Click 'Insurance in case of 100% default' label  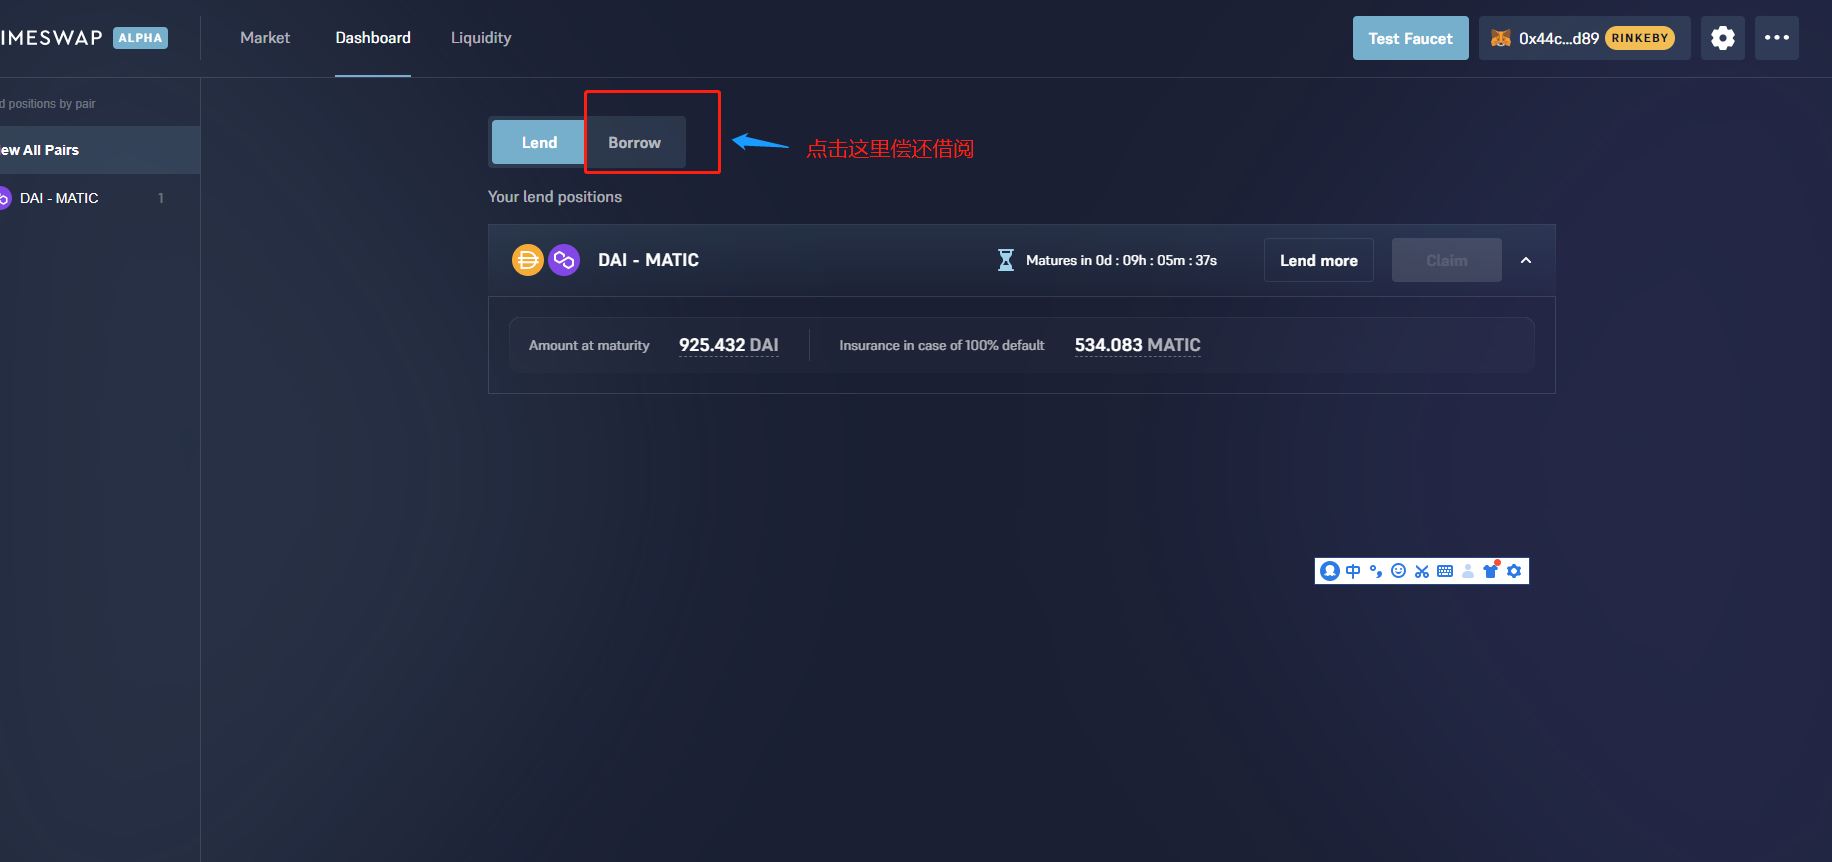coord(942,345)
